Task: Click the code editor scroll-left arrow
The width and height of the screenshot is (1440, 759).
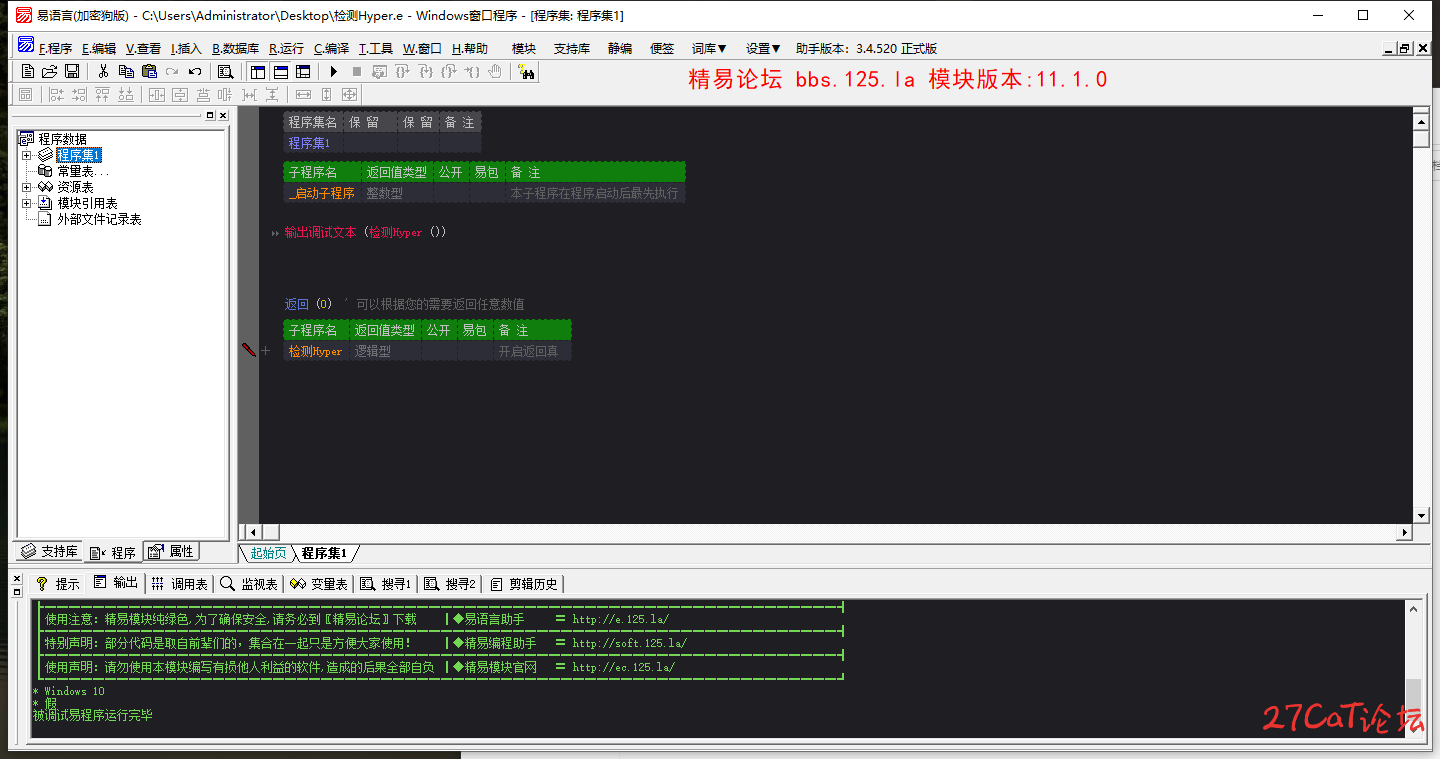Action: (x=252, y=532)
